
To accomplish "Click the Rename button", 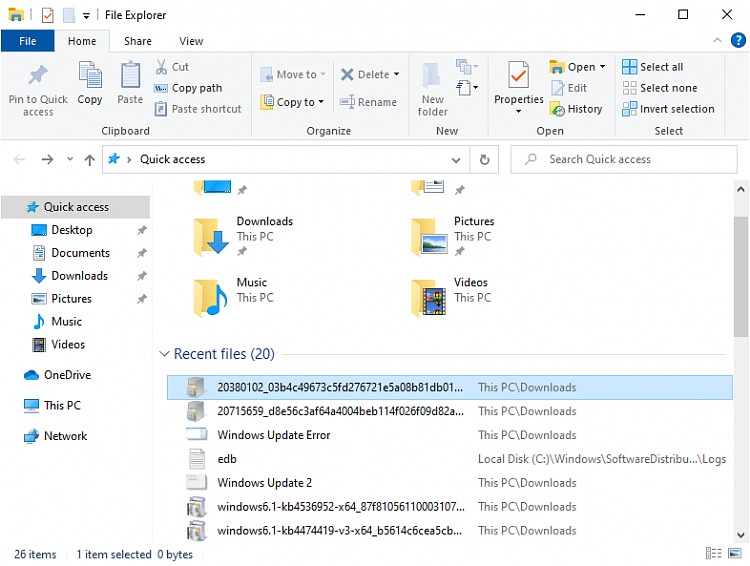I will click(368, 102).
